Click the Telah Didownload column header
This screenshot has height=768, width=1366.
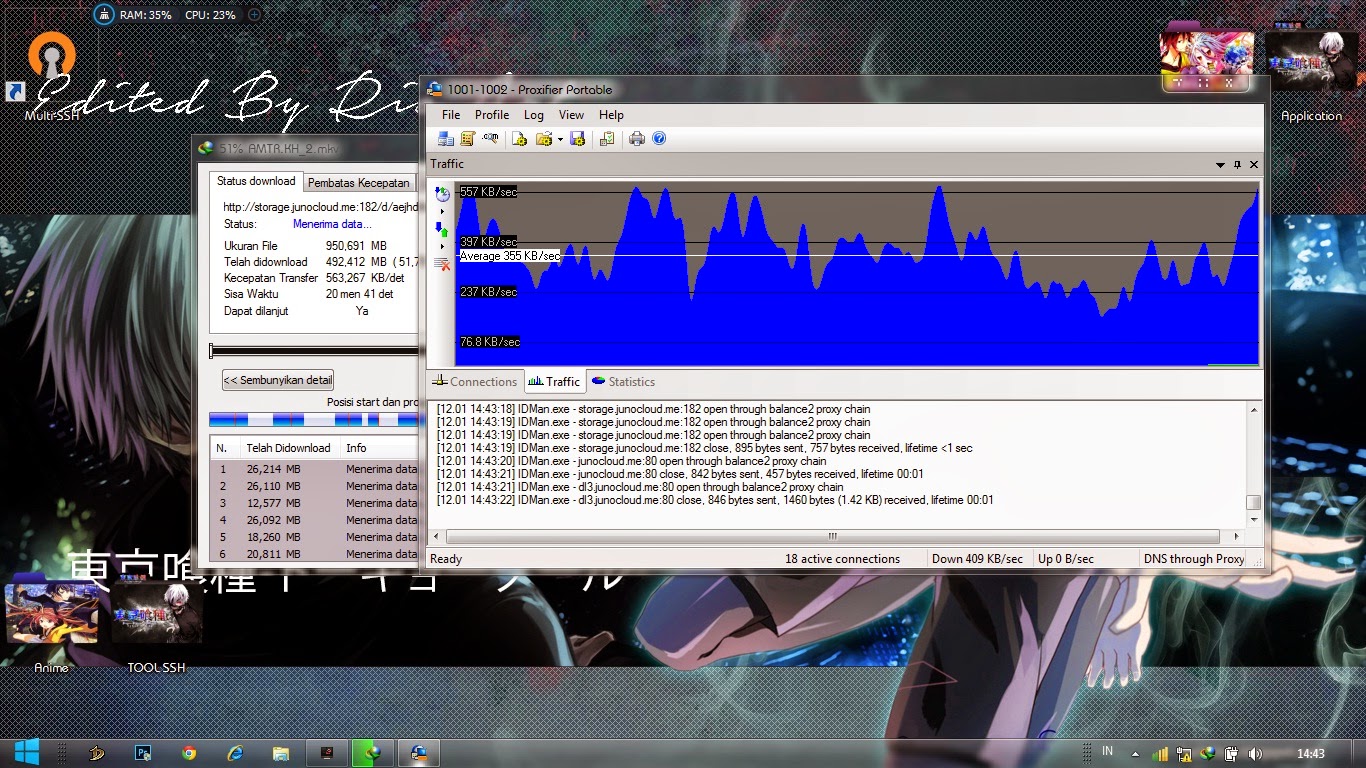pos(289,448)
